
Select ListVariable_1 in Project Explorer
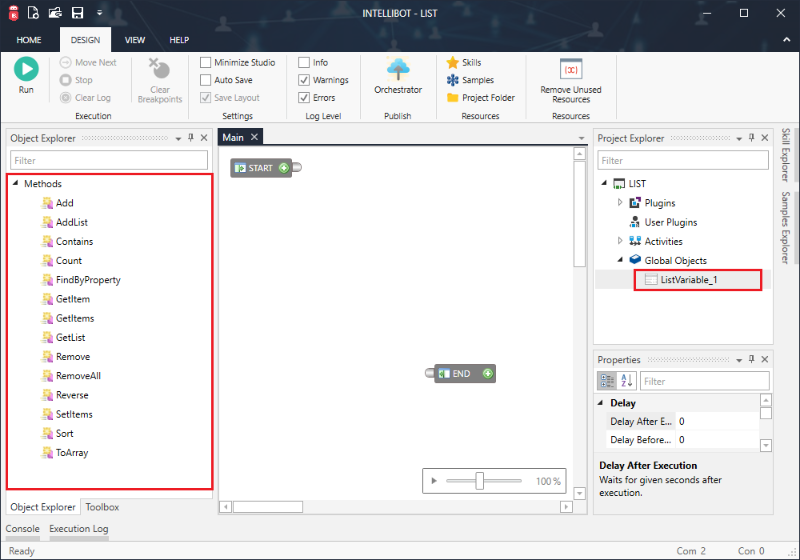pyautogui.click(x=688, y=280)
